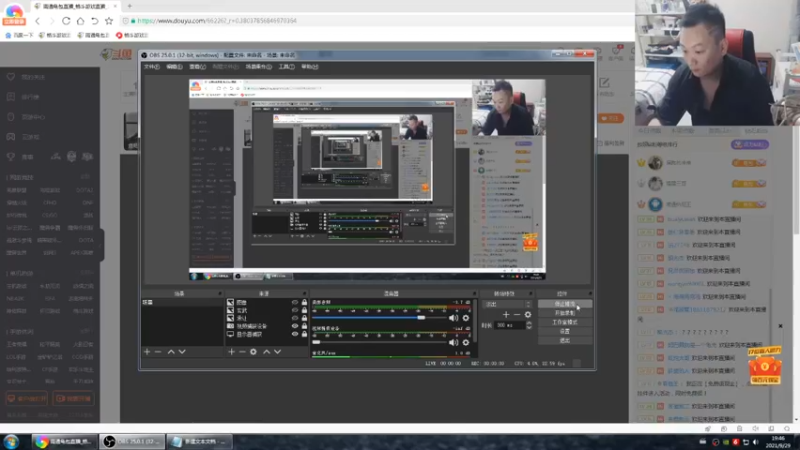This screenshot has height=450, width=800.
Task: Click the stop streaming button in OBS
Action: pyautogui.click(x=565, y=304)
